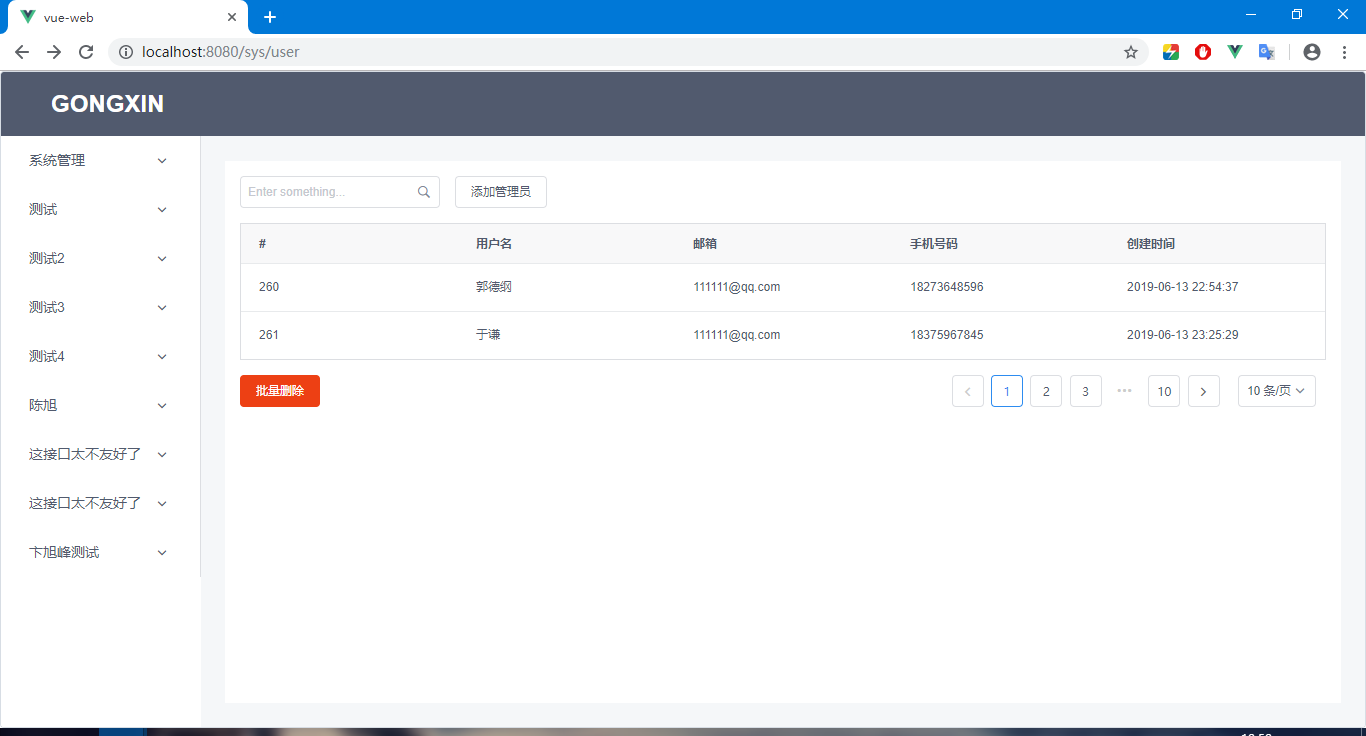Viewport: 1366px width, 736px height.
Task: View site information icon in address bar
Action: tap(126, 52)
